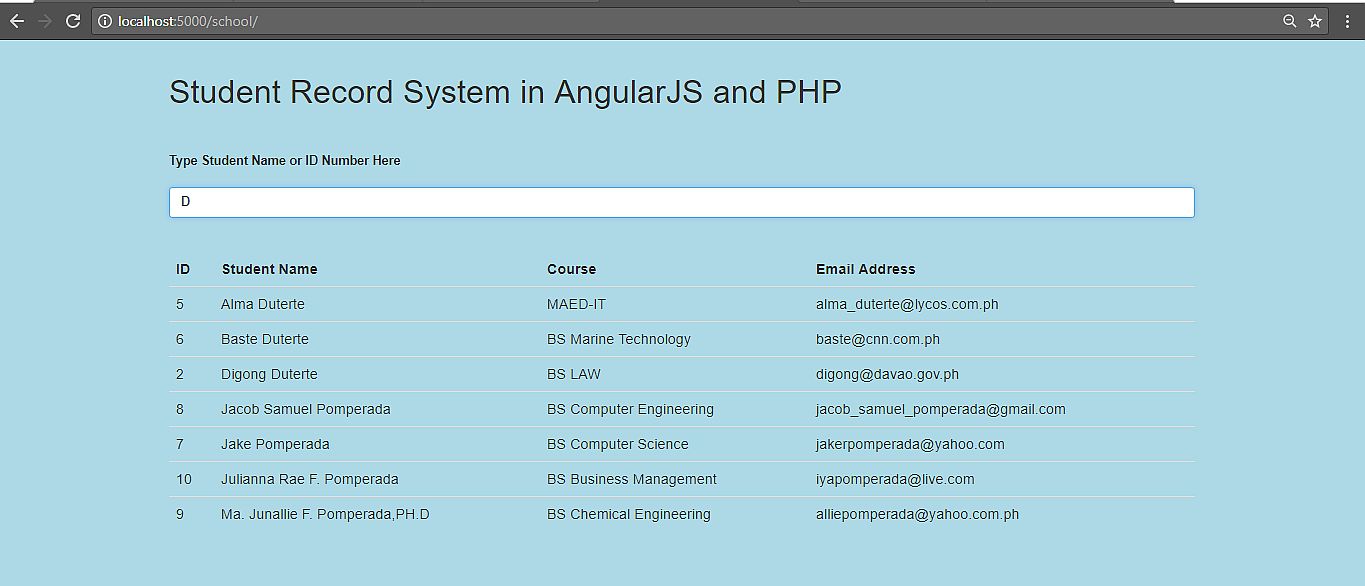Viewport: 1365px width, 586px height.
Task: Click the forward navigation arrow
Action: tap(44, 20)
